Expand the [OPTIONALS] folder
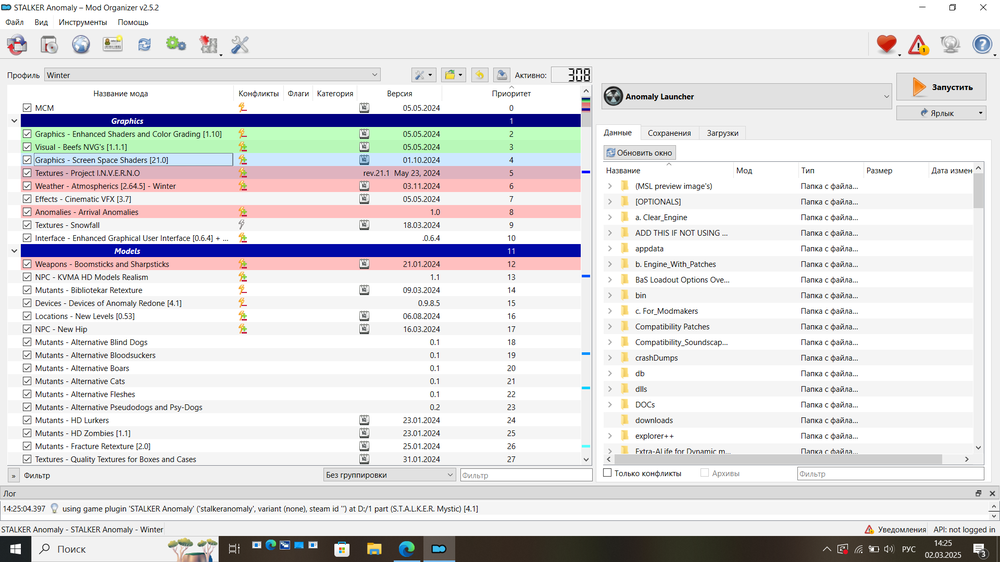1000x562 pixels. (x=610, y=201)
